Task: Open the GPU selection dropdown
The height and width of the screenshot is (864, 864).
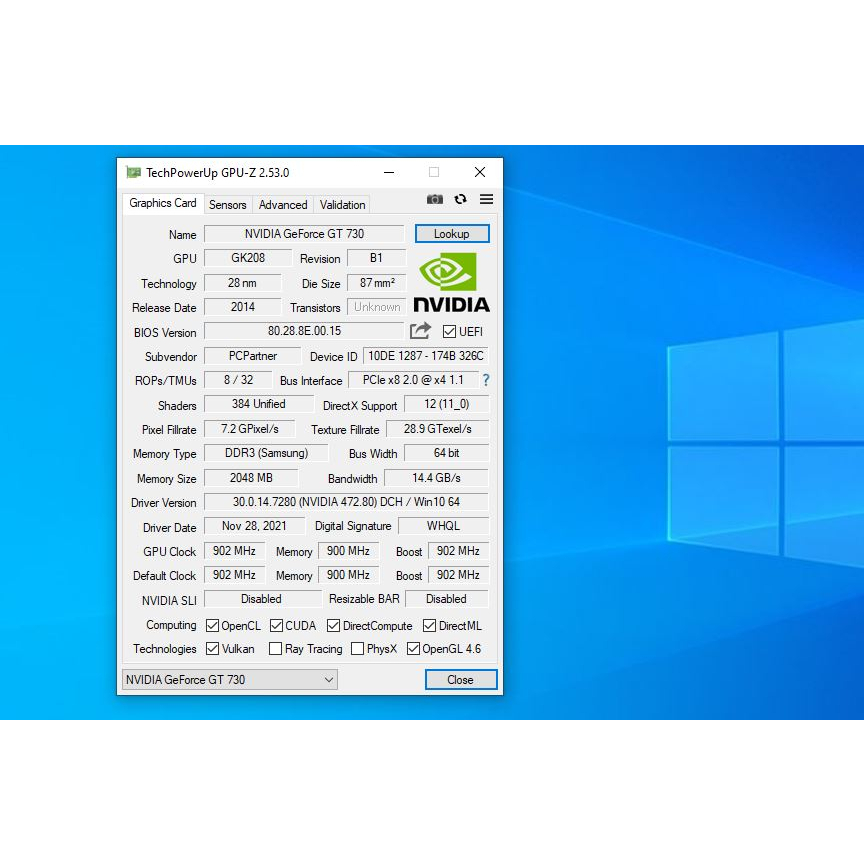Action: pyautogui.click(x=230, y=680)
